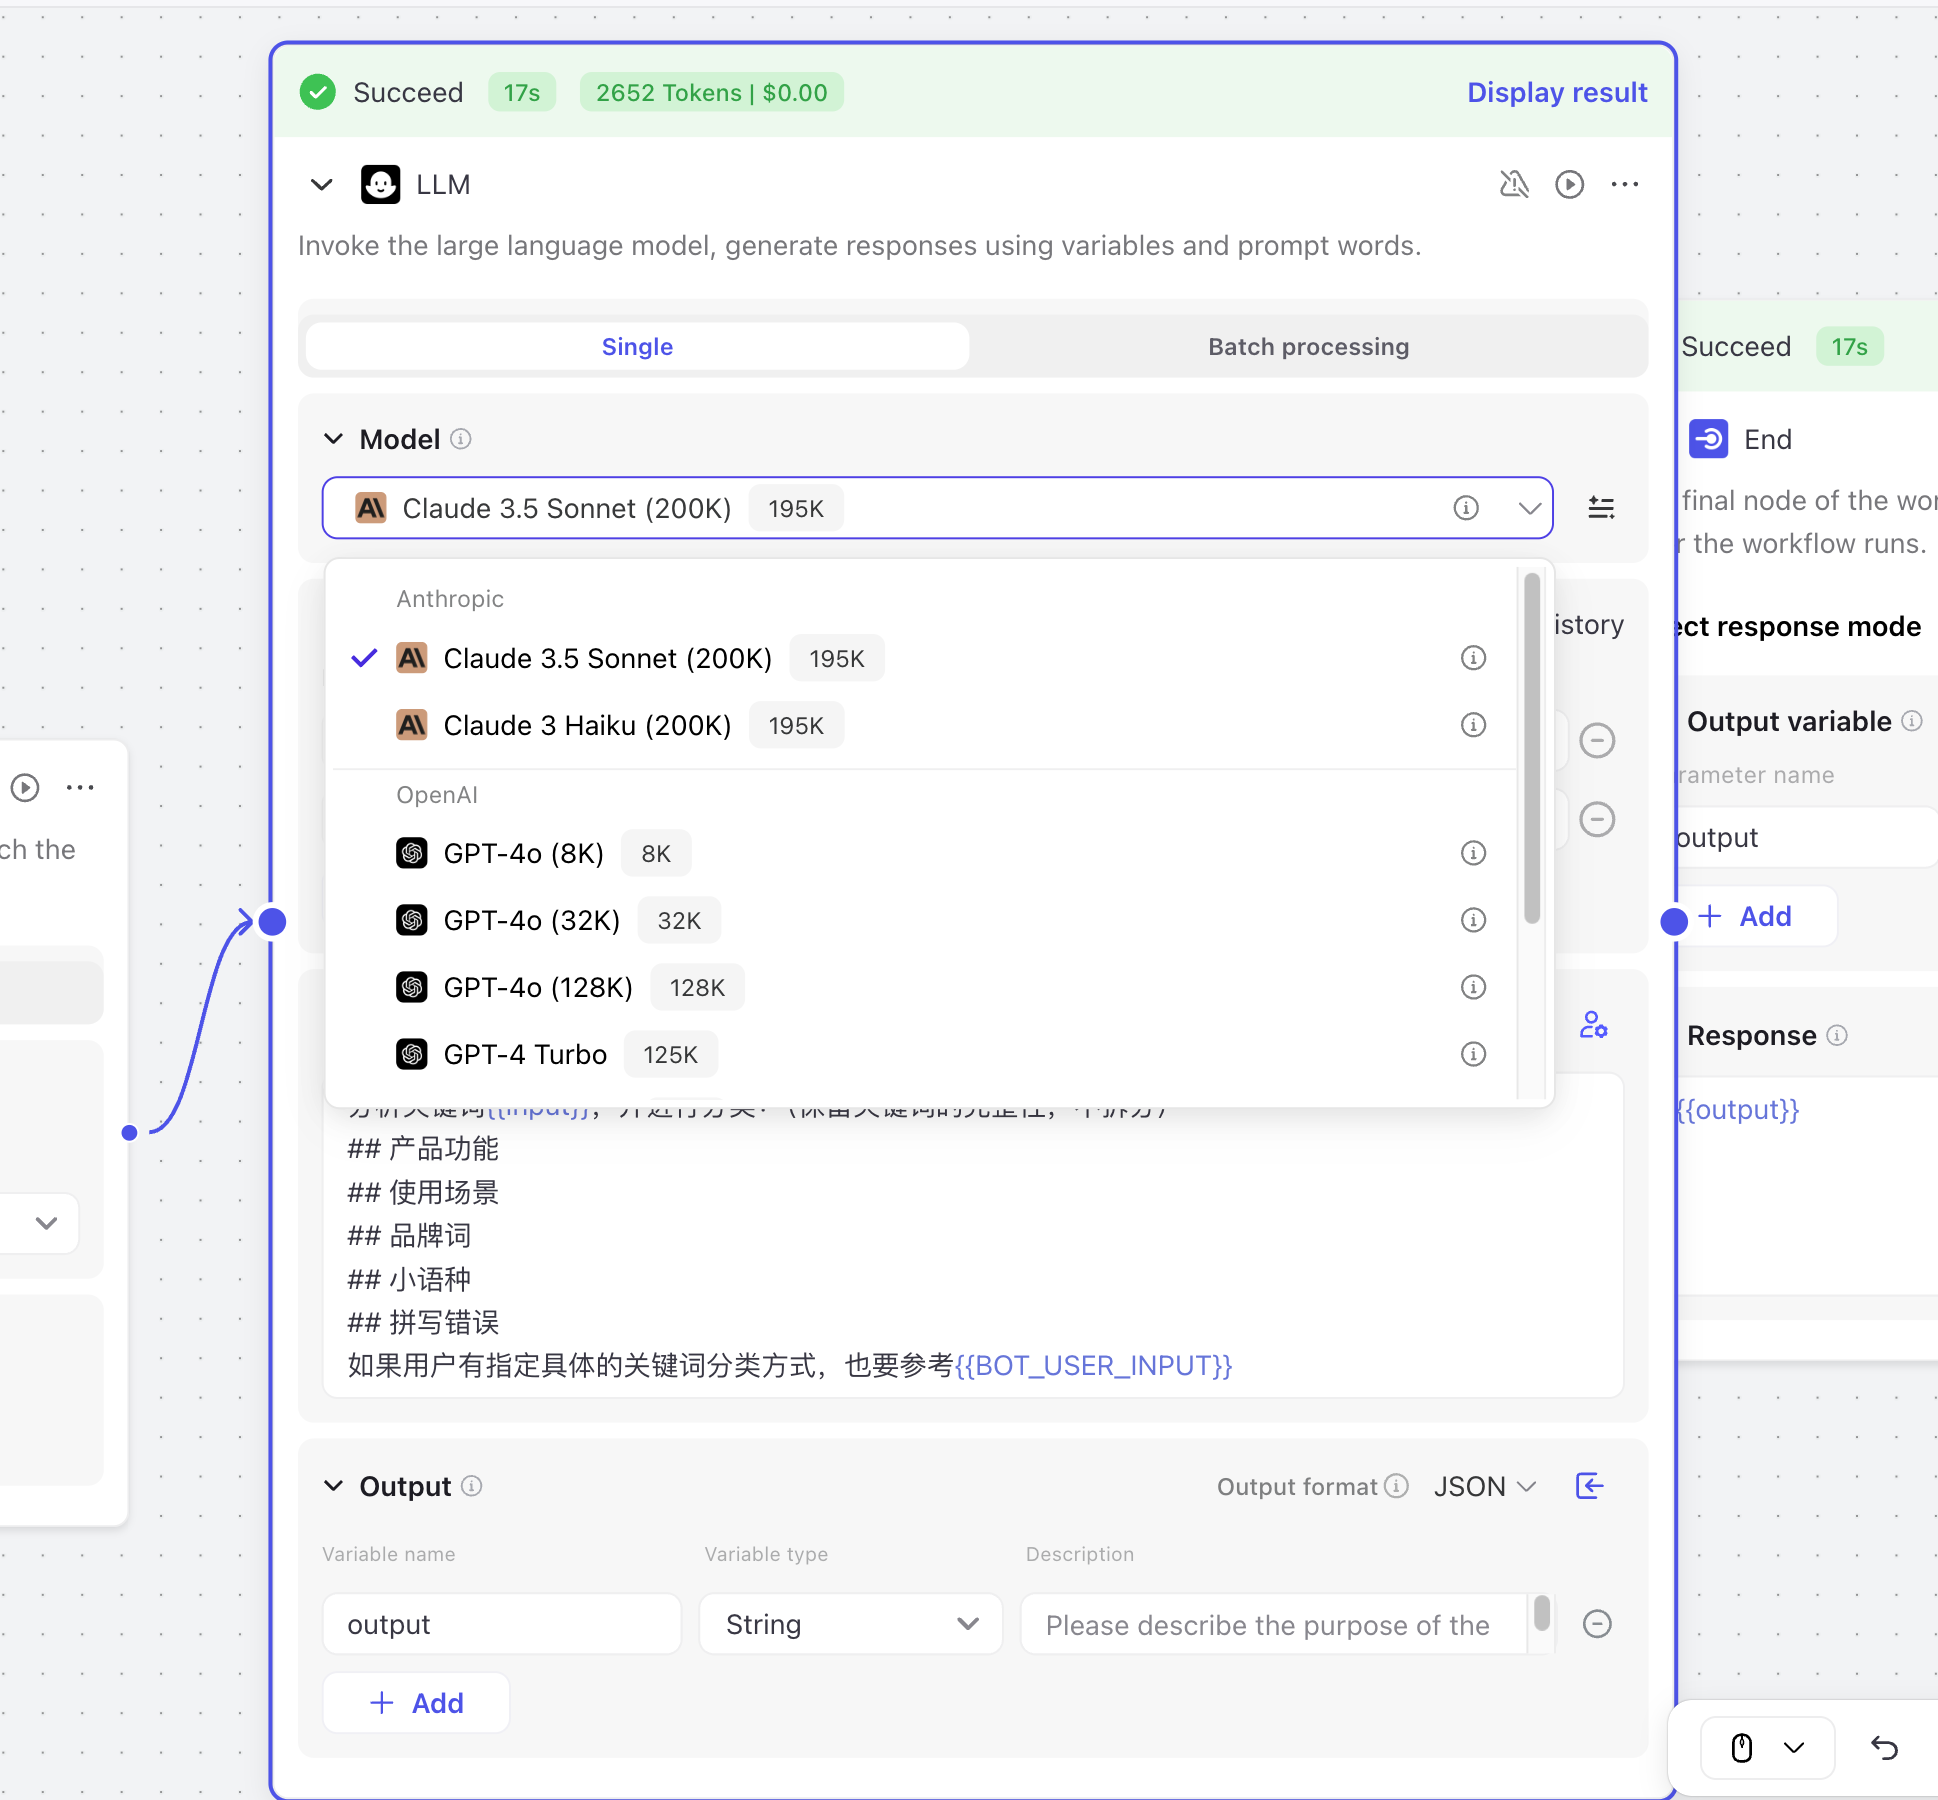Screen dimensions: 1938x1800
Task: Open more options on the left node
Action: click(80, 788)
